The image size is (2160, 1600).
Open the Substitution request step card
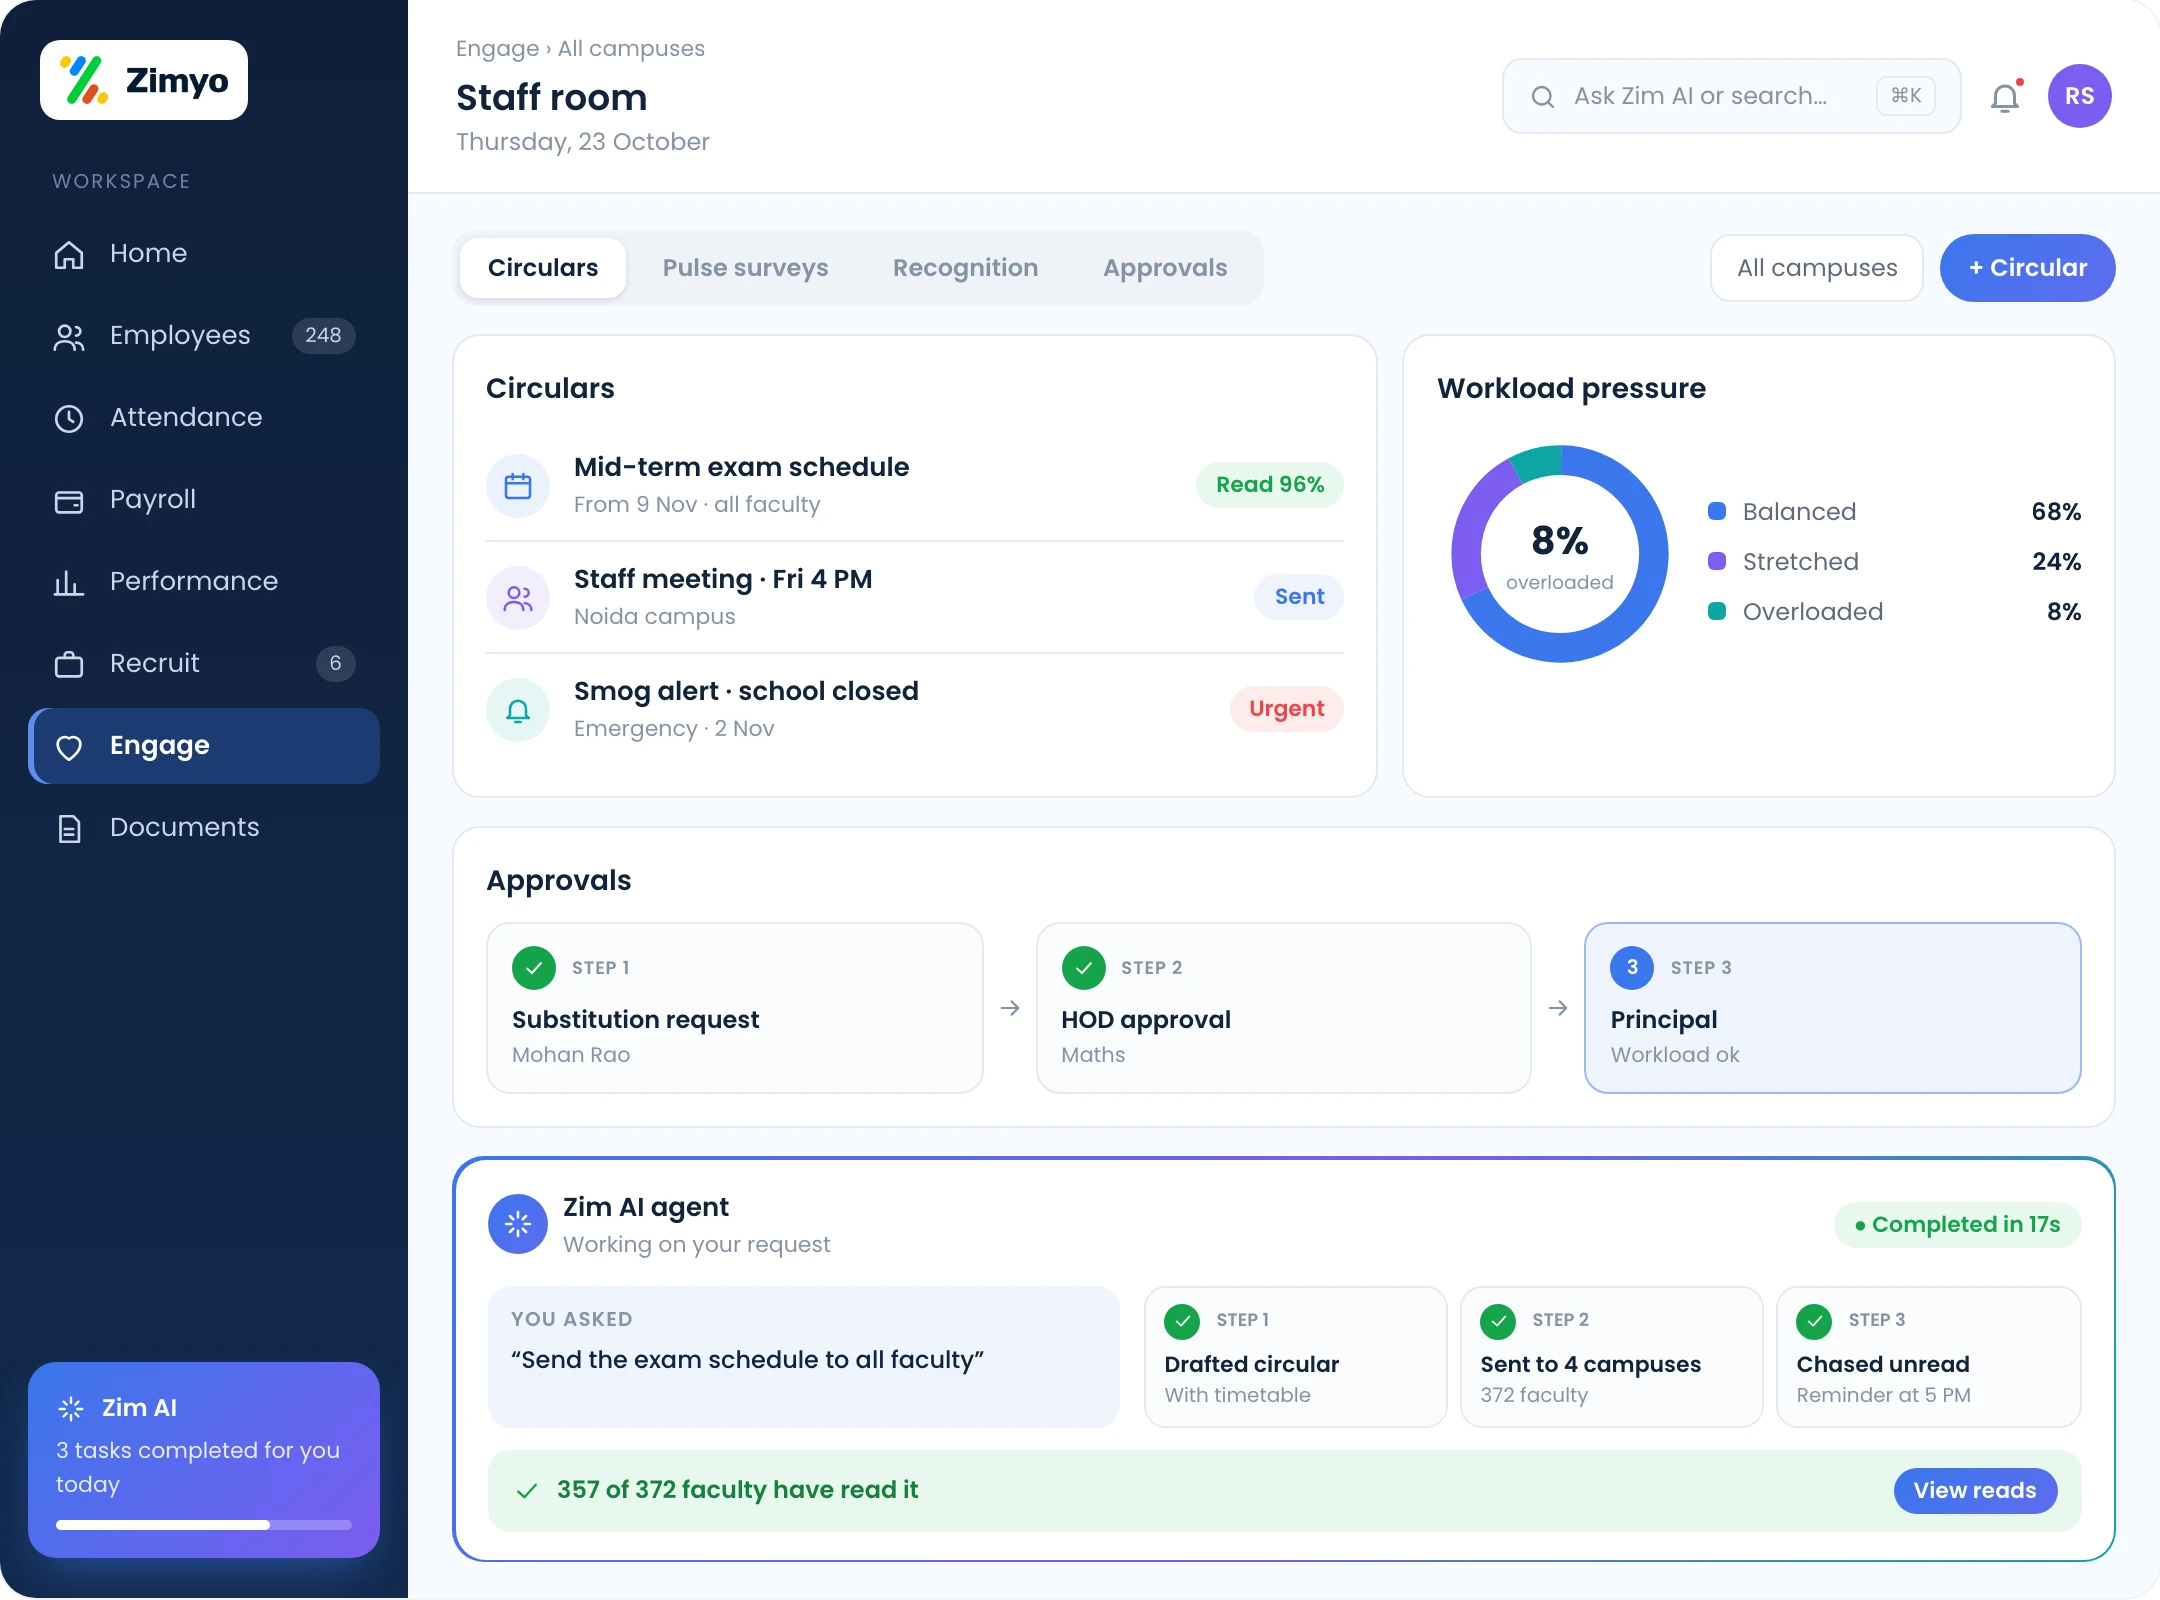735,1008
